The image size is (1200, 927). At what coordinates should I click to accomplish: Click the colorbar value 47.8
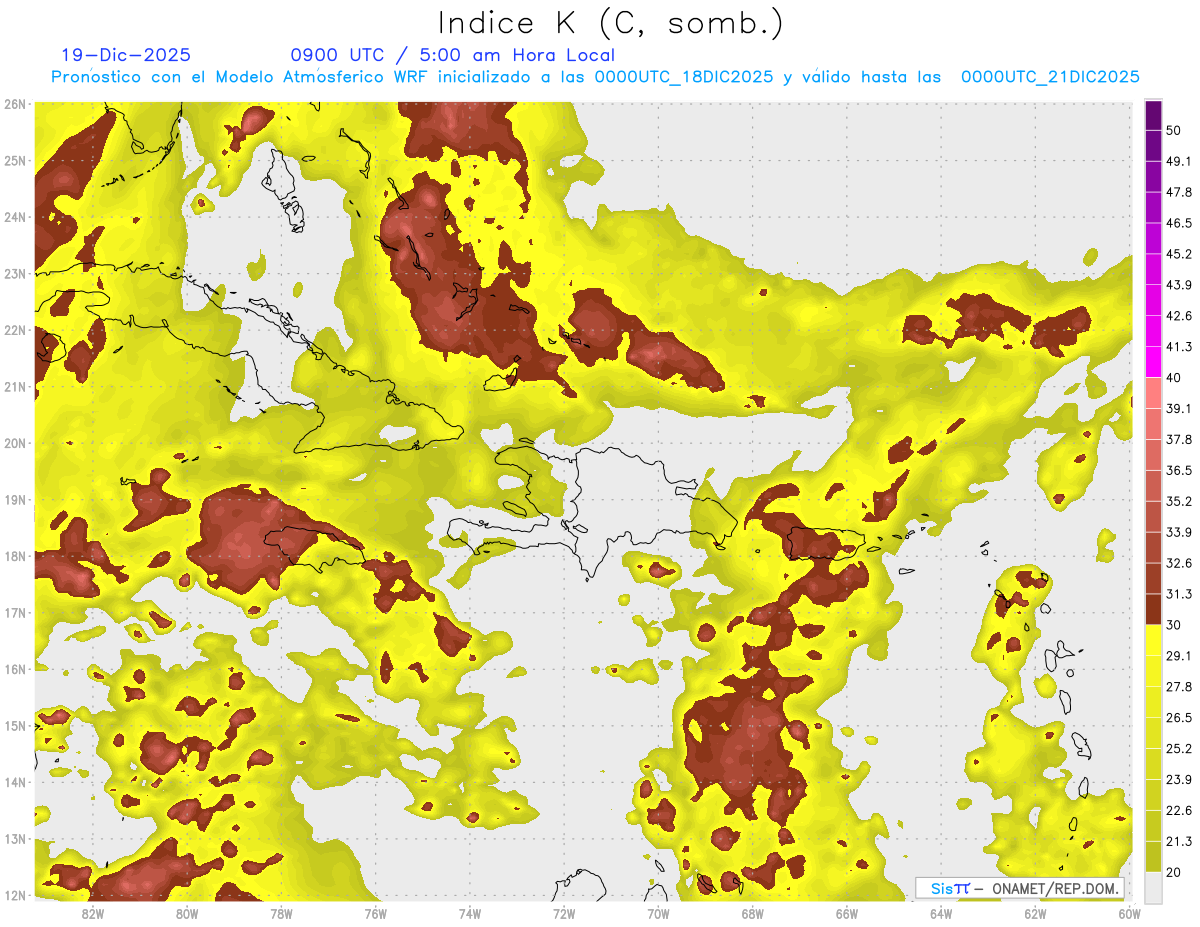pyautogui.click(x=1178, y=192)
